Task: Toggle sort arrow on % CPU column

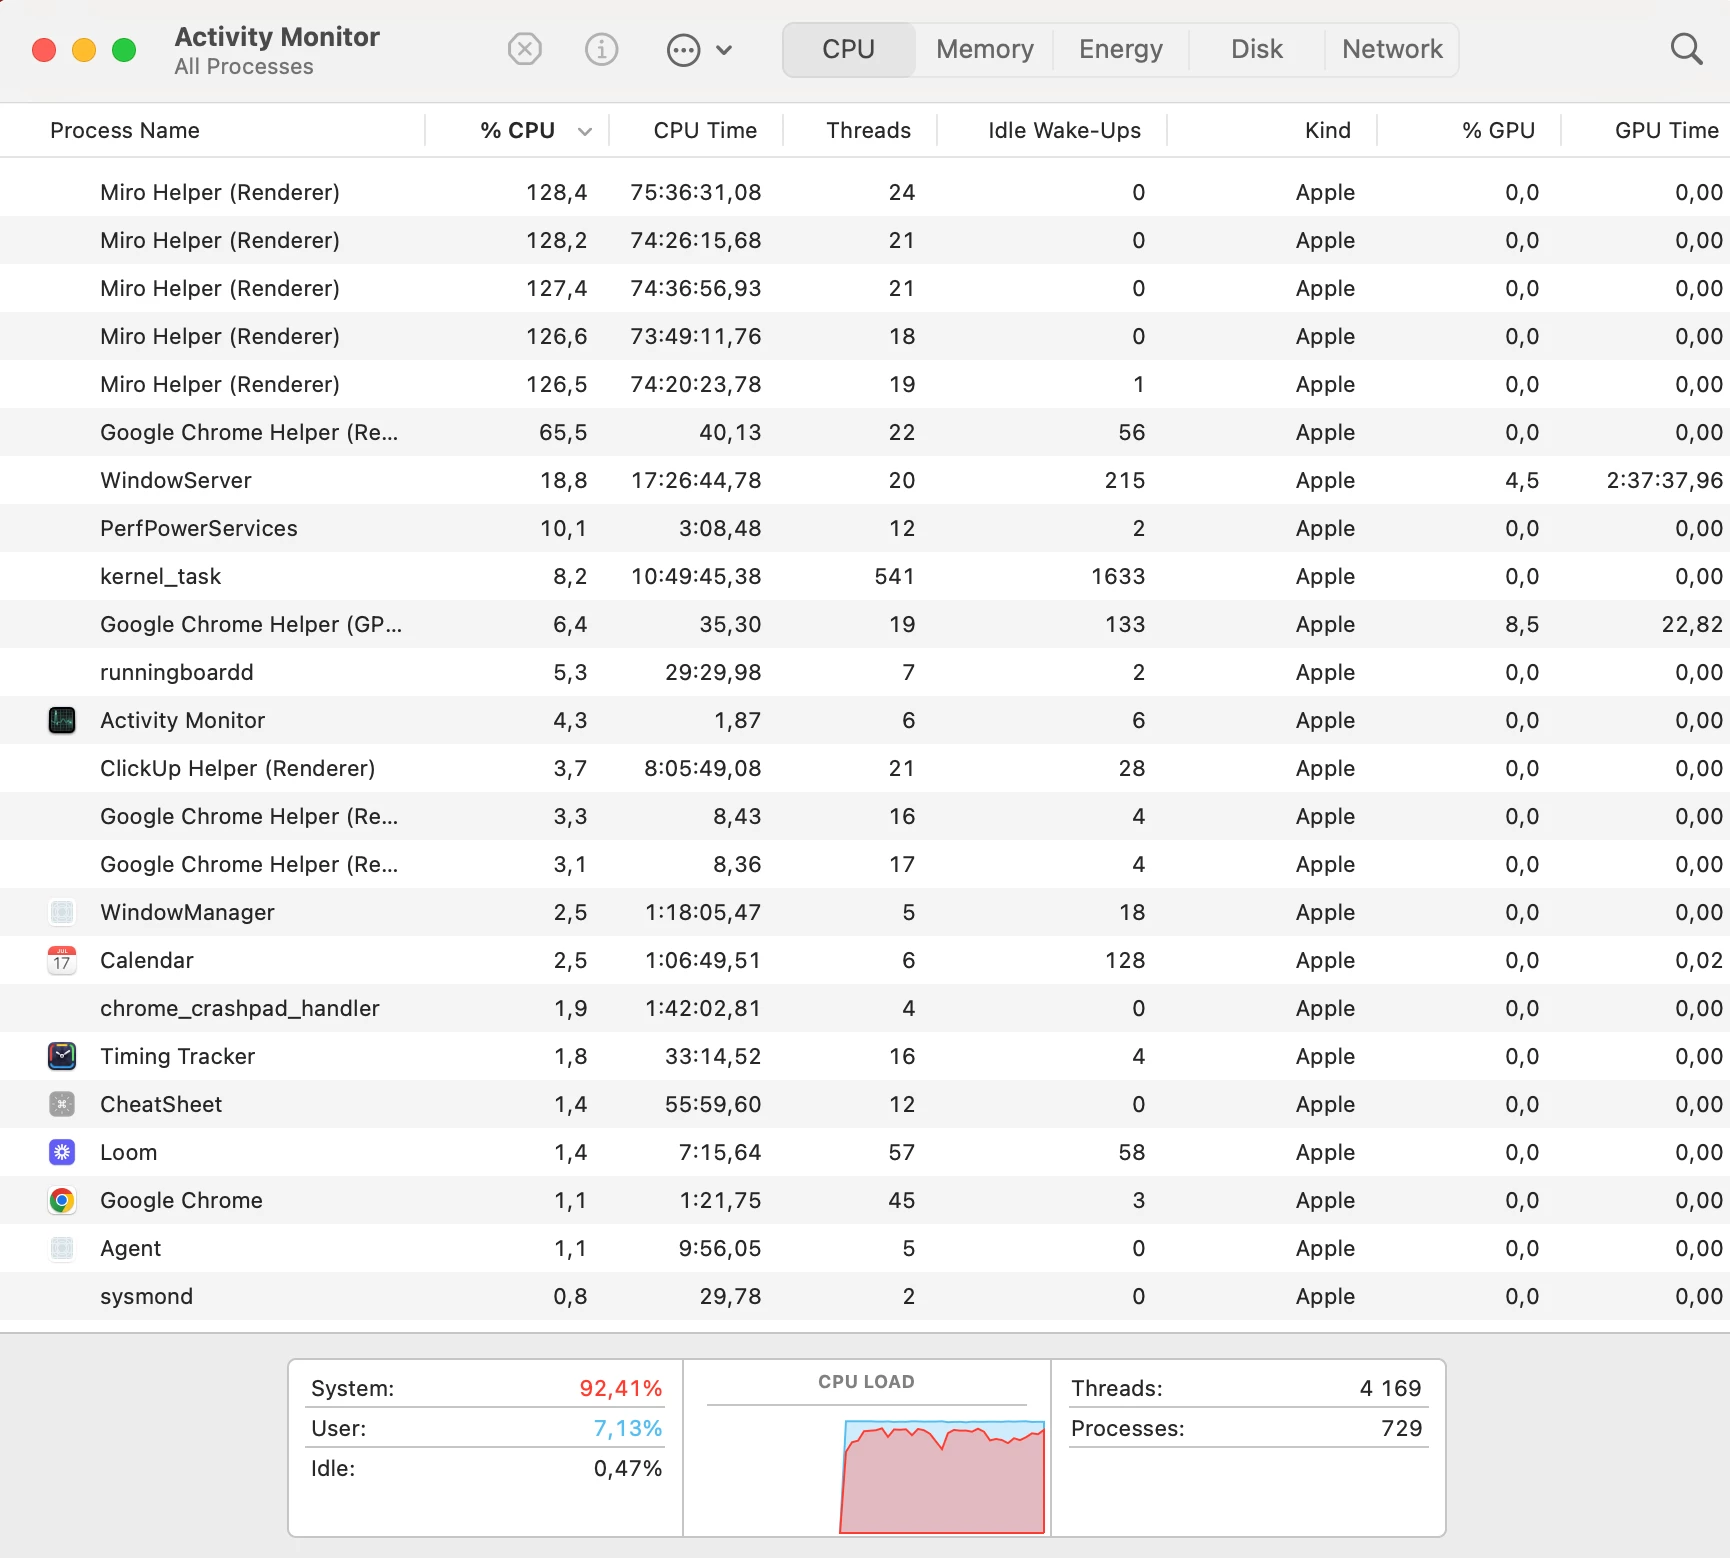Action: [586, 131]
